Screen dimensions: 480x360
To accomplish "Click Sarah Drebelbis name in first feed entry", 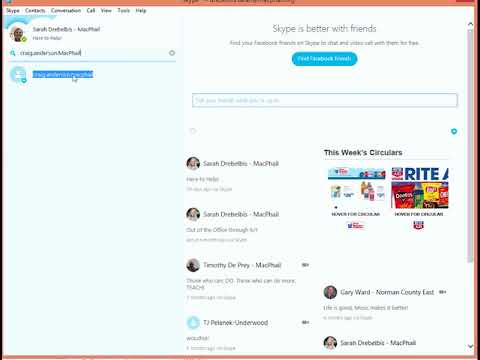I will (241, 164).
